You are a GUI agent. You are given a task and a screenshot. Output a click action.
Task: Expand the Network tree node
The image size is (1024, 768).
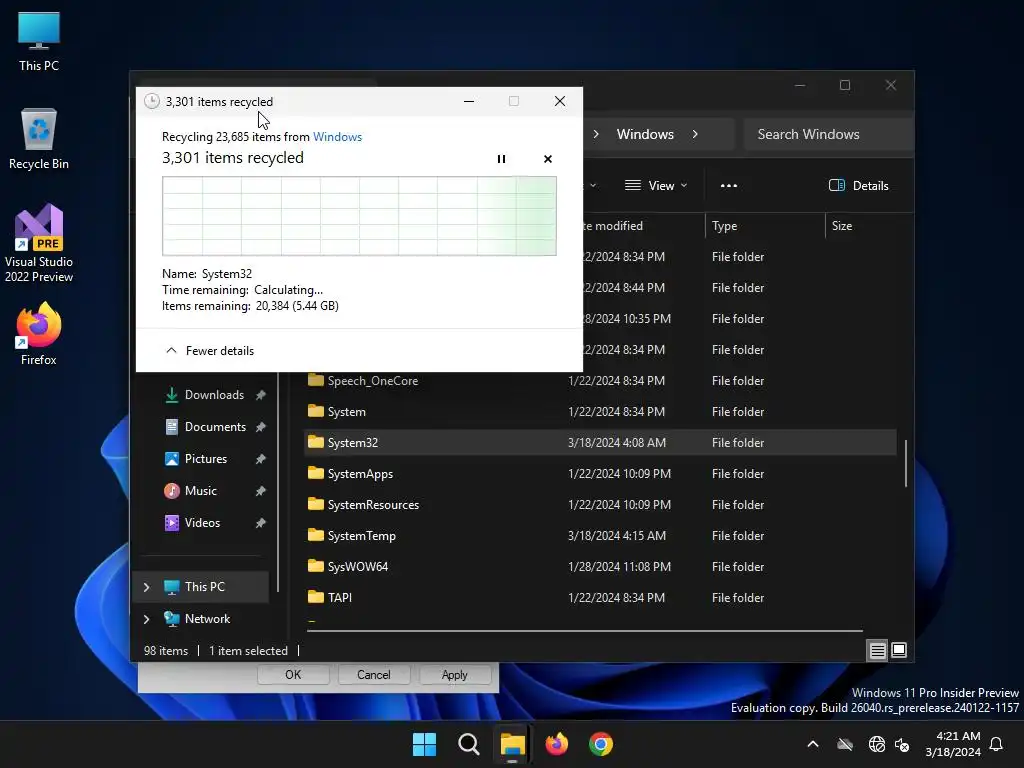point(146,619)
